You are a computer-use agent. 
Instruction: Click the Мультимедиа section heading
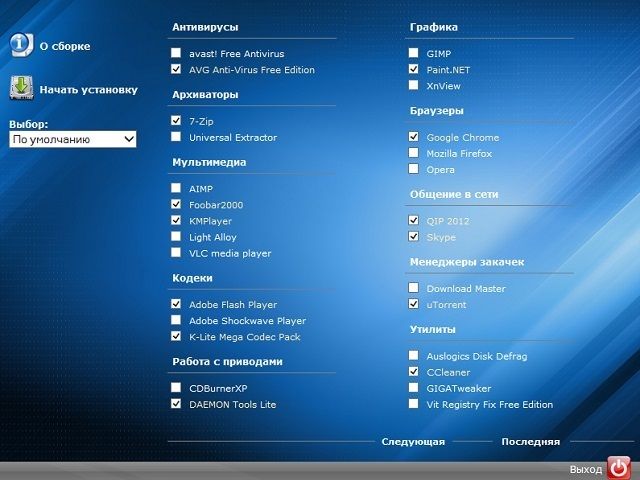click(209, 162)
